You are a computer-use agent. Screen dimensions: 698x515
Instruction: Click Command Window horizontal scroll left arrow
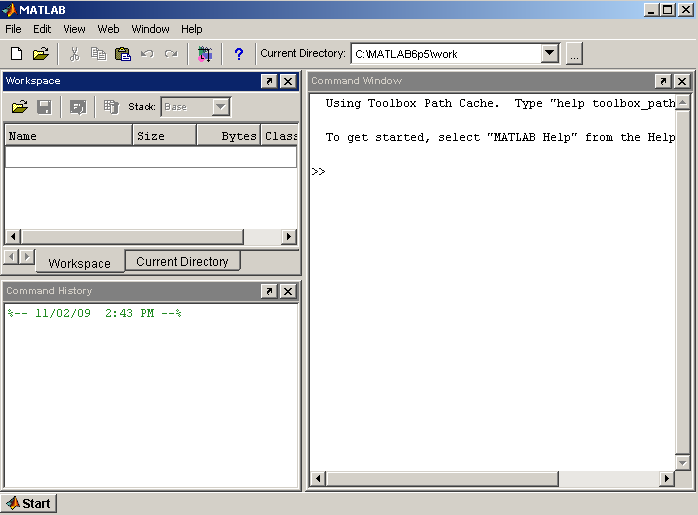coord(318,479)
